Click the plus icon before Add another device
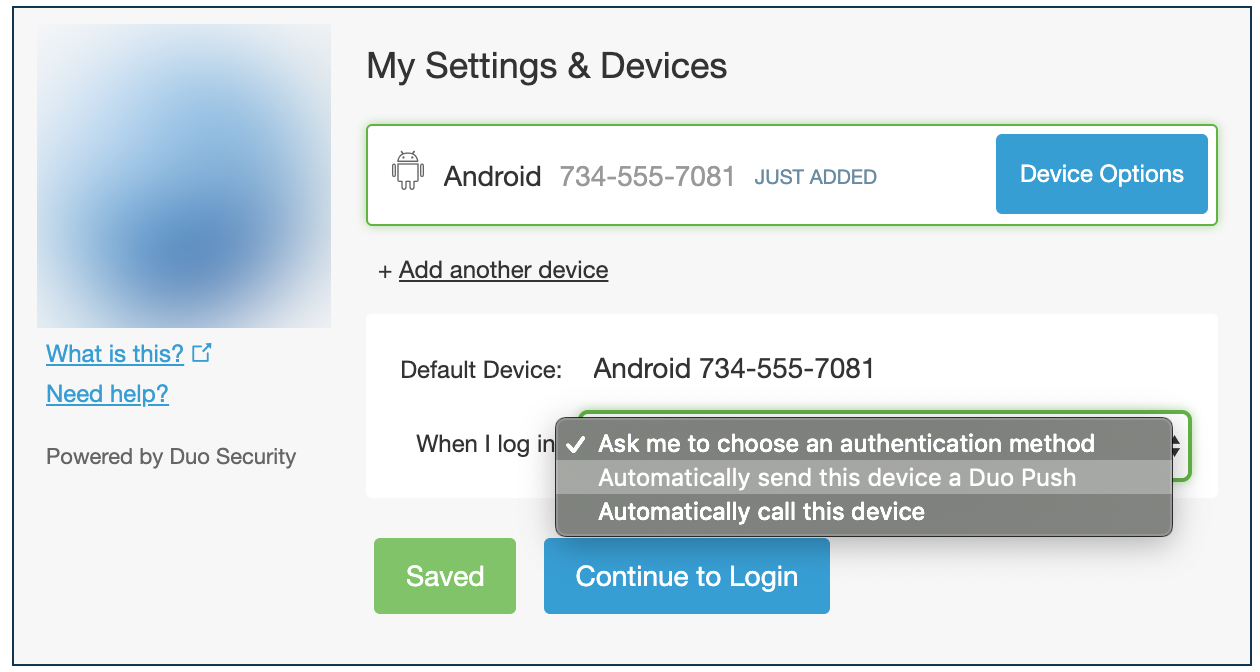 point(384,270)
